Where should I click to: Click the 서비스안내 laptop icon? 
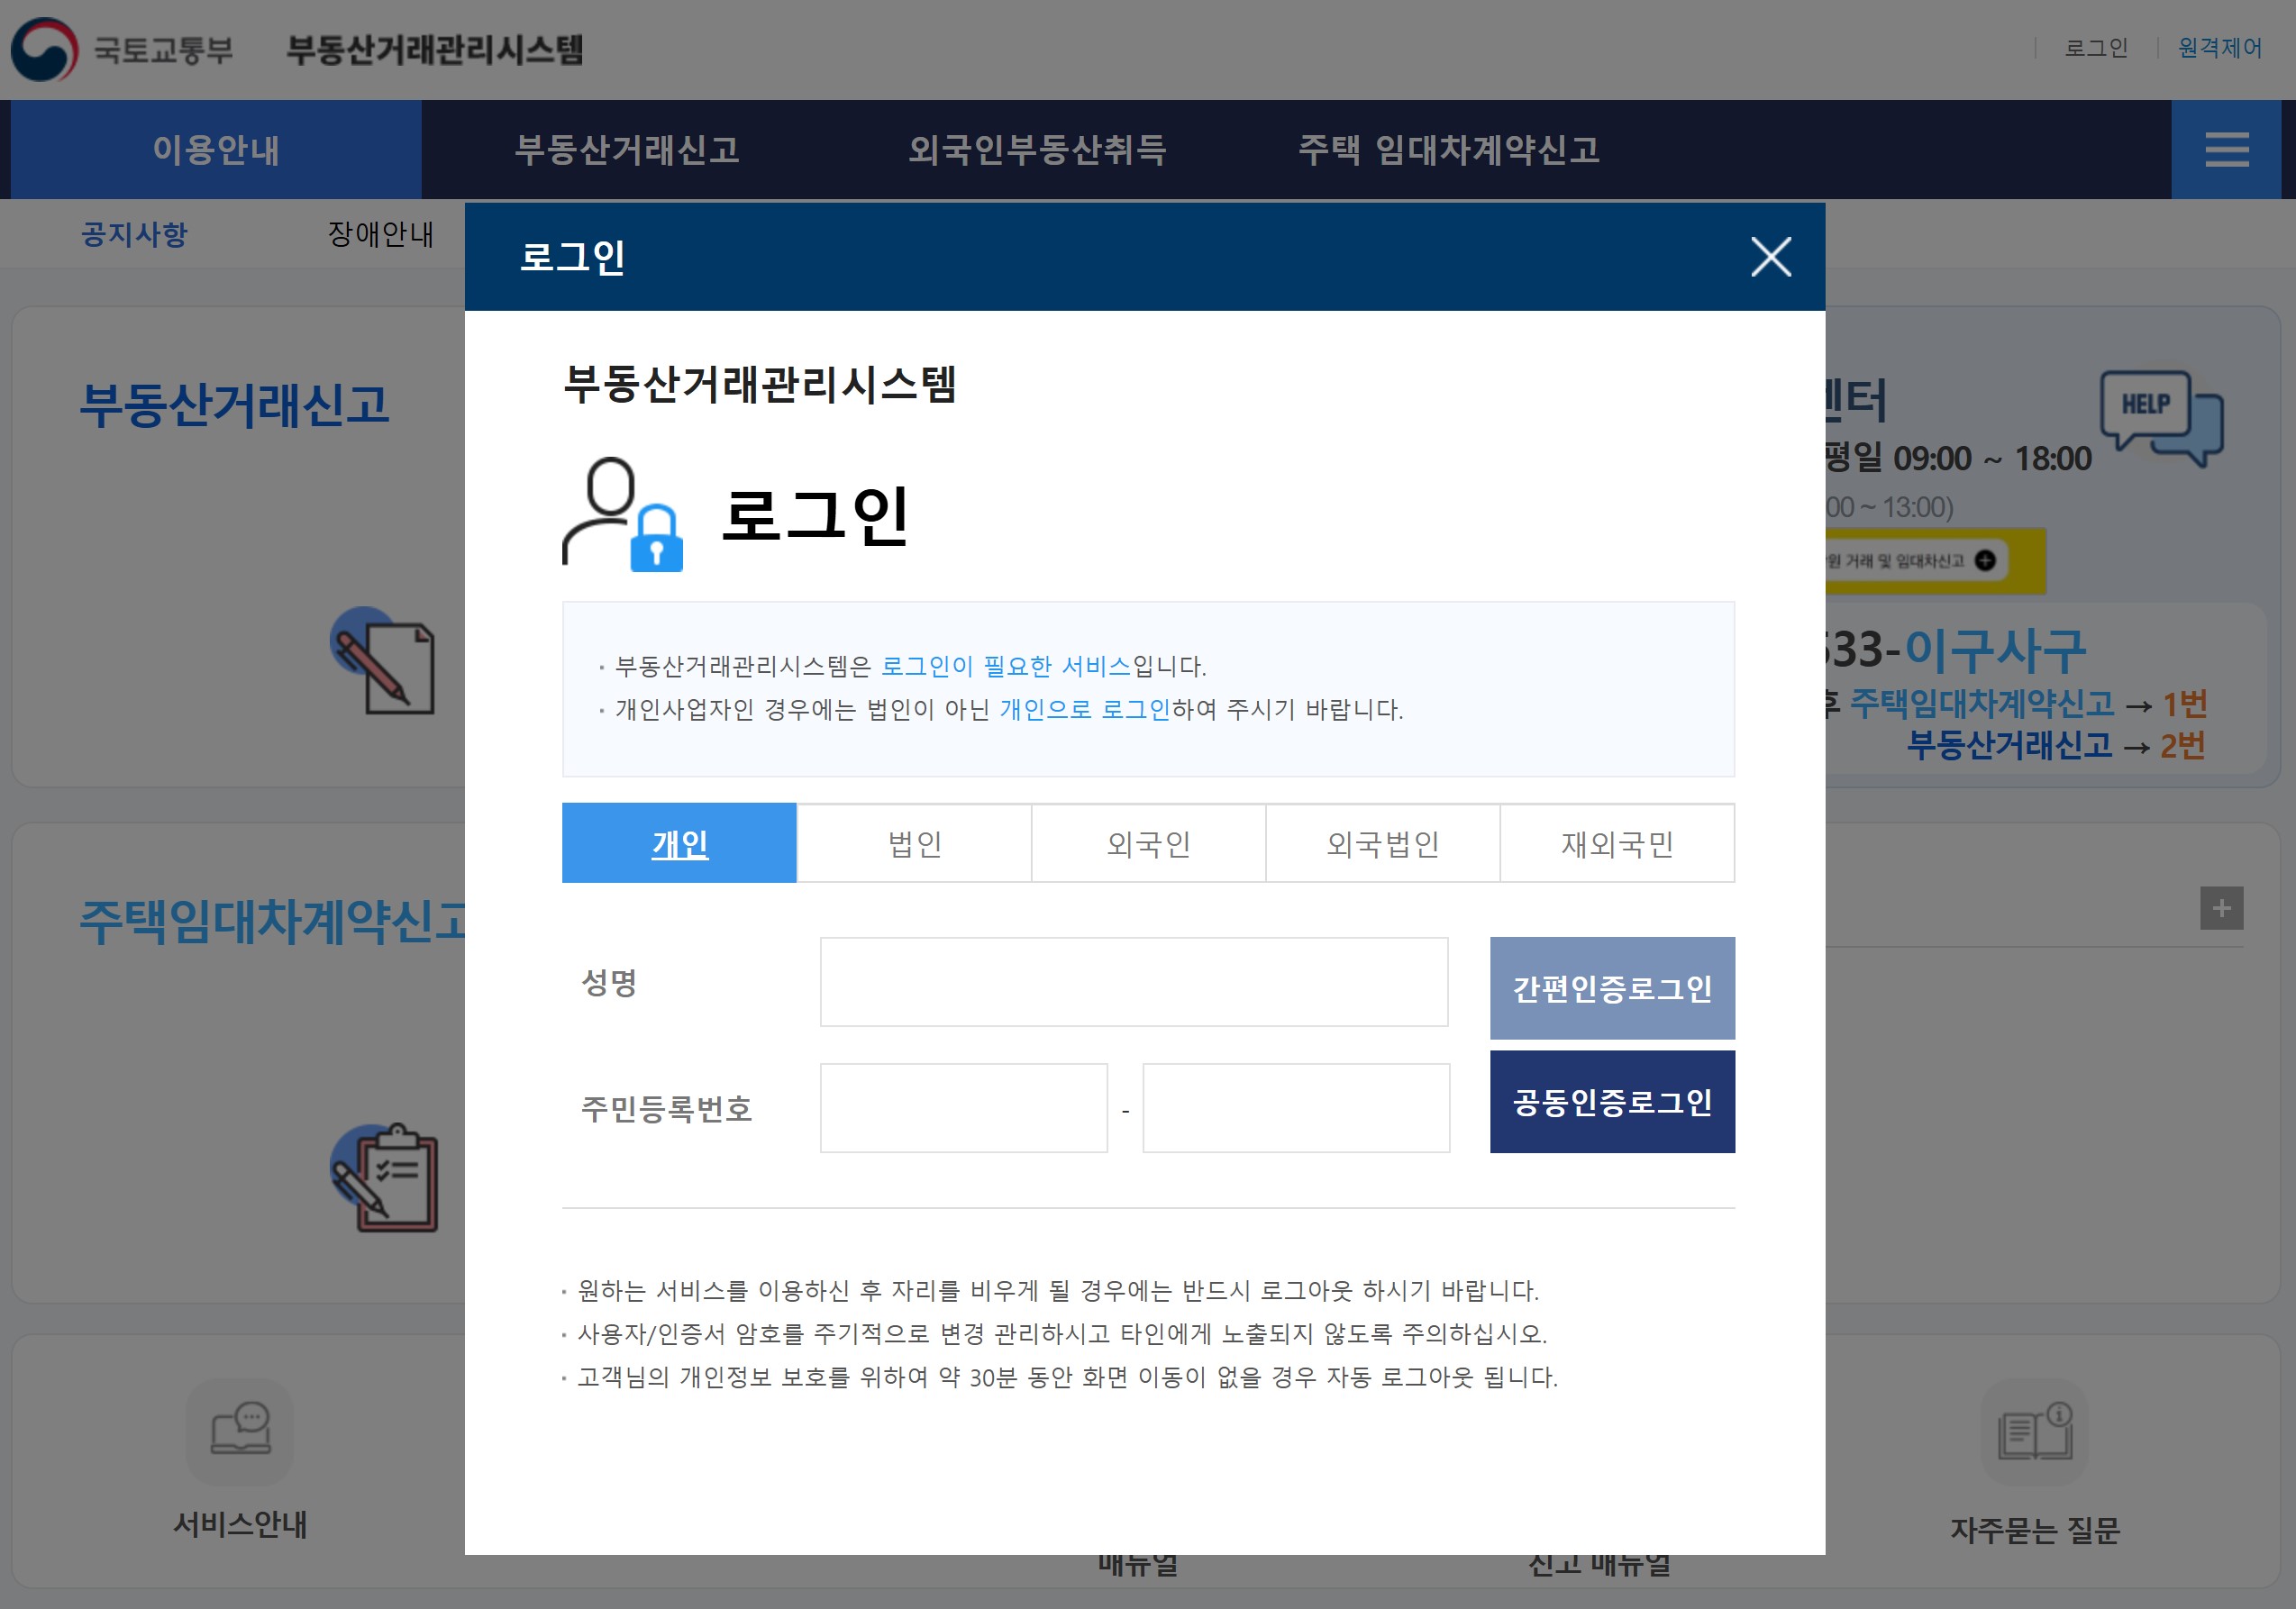pos(240,1434)
